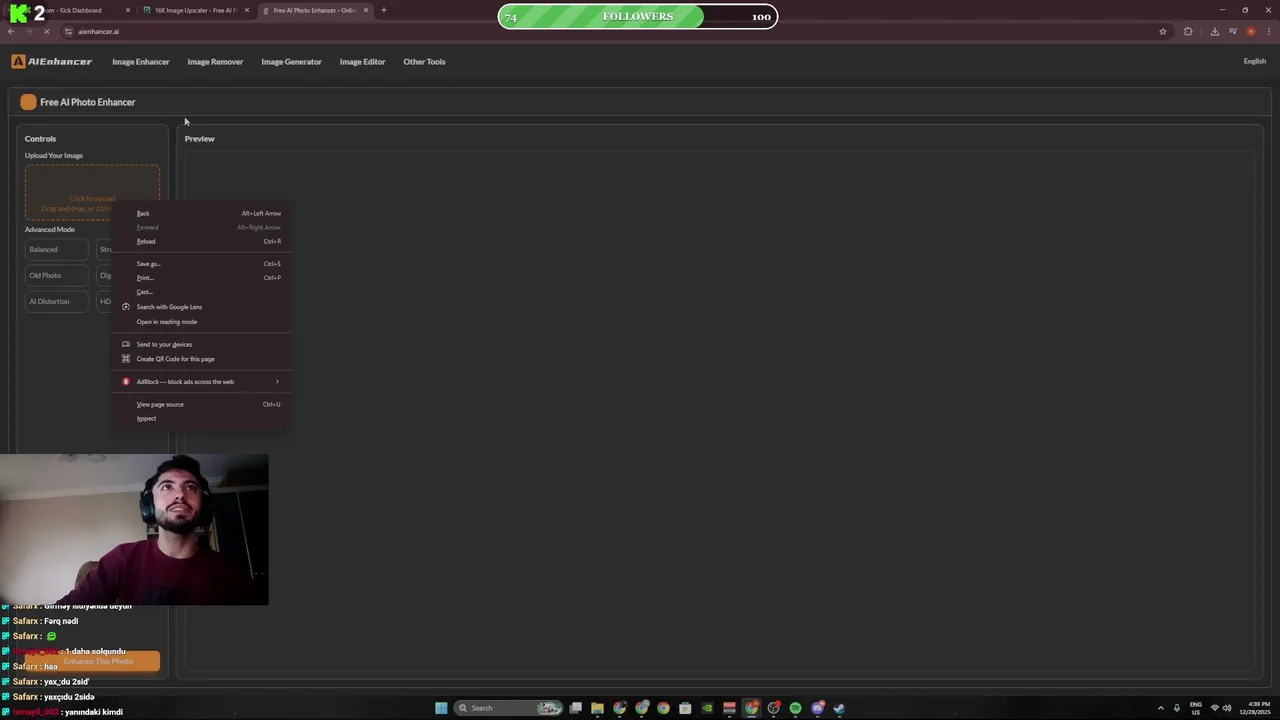1280x720 pixels.
Task: Click the taskbar Search box
Action: (509, 708)
